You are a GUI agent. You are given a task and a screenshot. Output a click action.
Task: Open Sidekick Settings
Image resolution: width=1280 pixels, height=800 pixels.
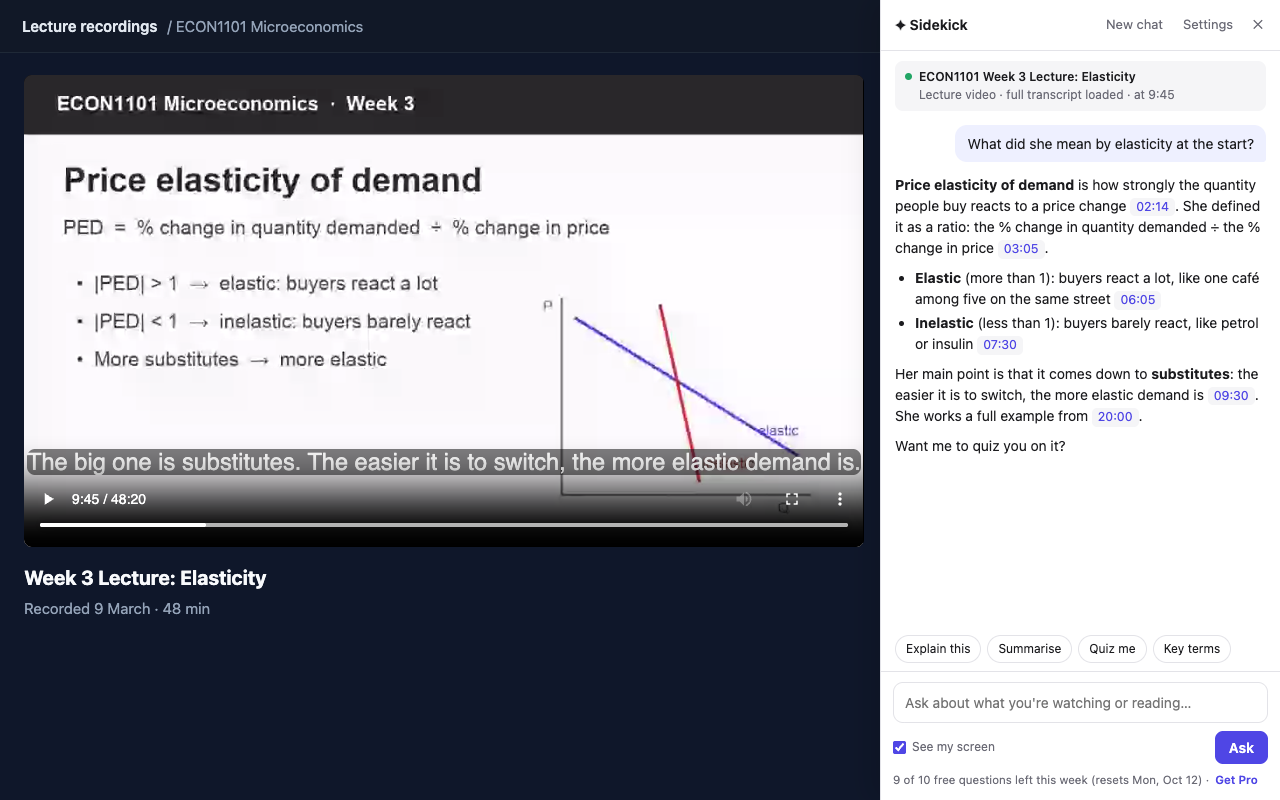point(1208,25)
